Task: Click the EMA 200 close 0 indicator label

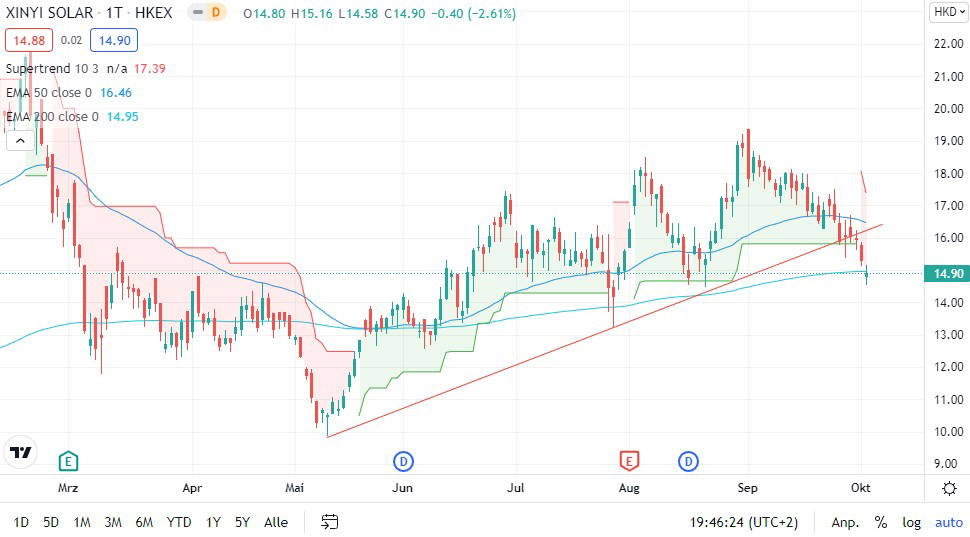Action: [x=52, y=116]
